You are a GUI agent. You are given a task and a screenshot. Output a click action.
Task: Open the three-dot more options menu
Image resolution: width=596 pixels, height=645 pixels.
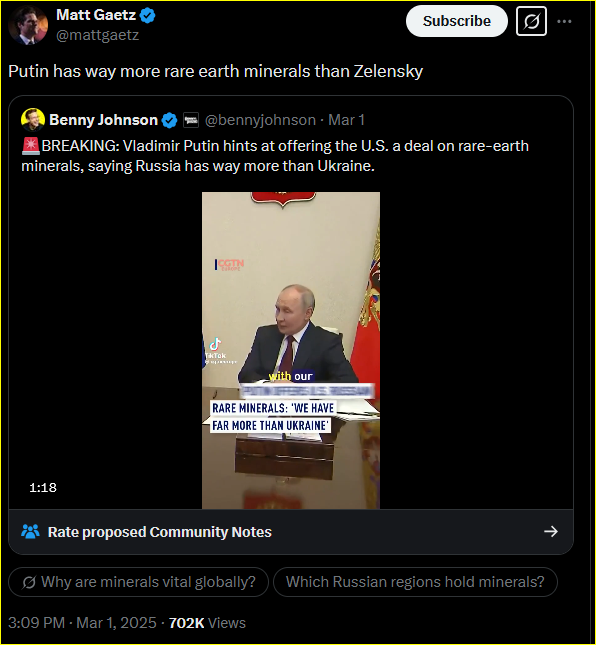[564, 21]
